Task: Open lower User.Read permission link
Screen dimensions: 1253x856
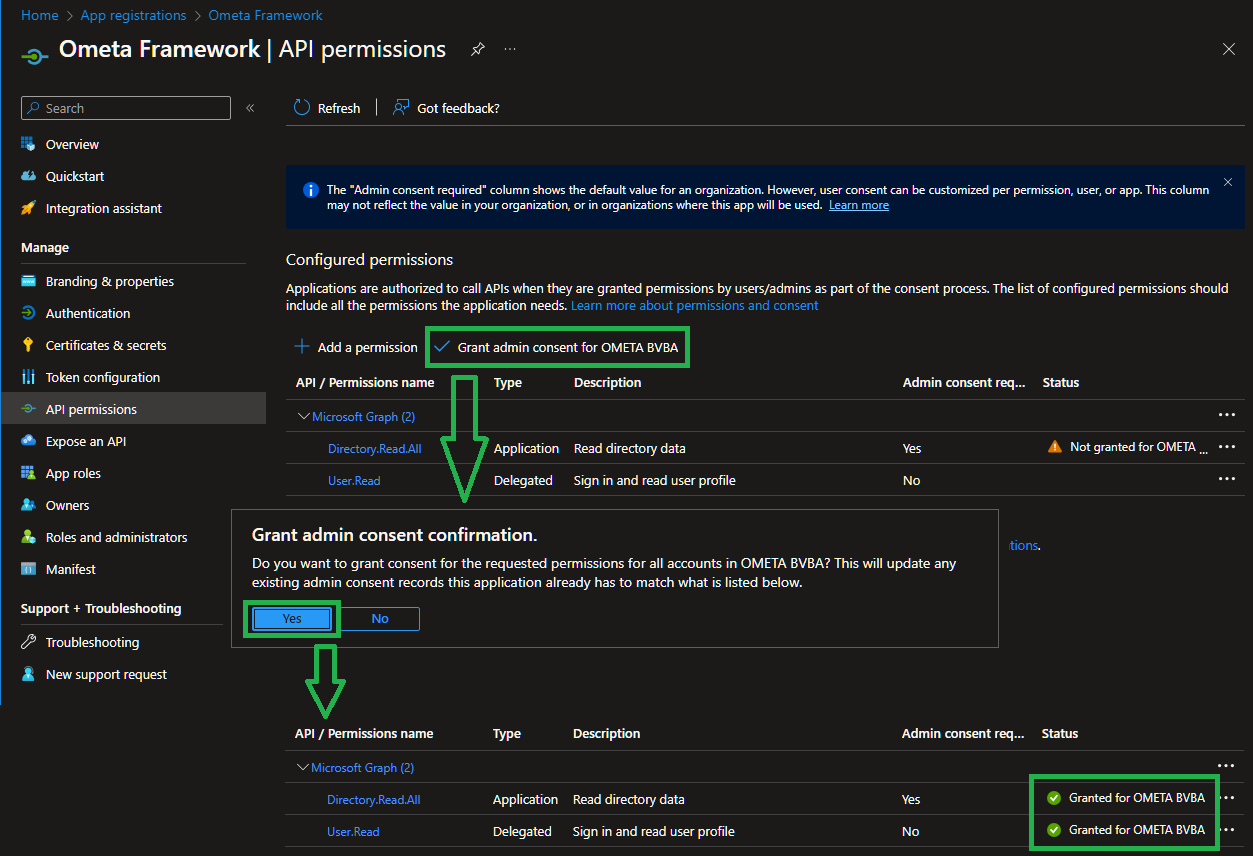Action: 353,831
